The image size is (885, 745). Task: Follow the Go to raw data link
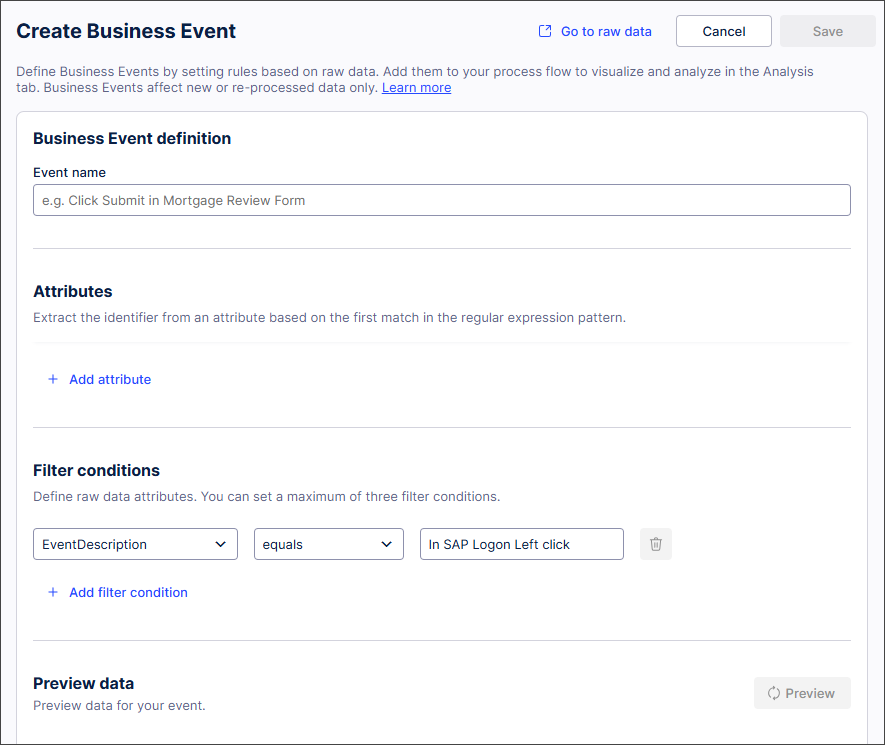click(606, 31)
